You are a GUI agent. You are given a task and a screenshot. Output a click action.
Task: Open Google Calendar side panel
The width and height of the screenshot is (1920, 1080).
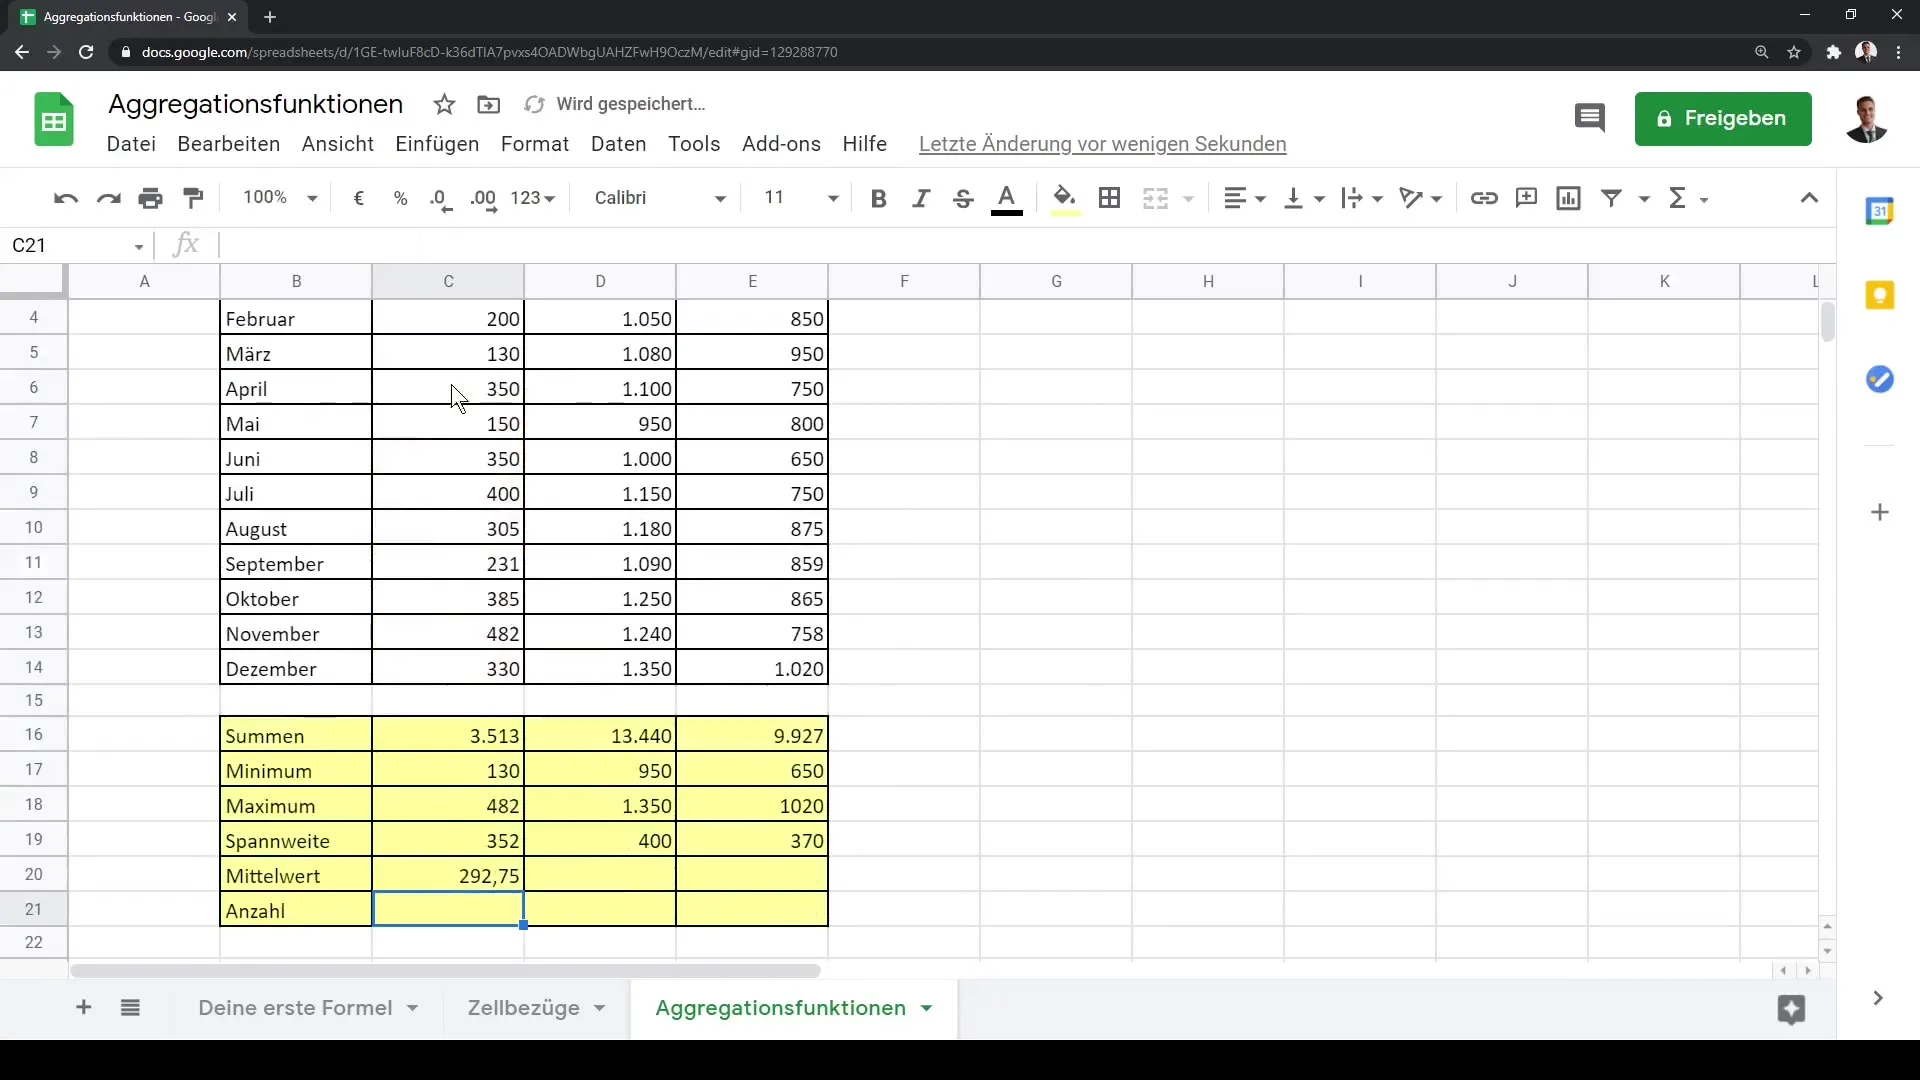pyautogui.click(x=1880, y=211)
